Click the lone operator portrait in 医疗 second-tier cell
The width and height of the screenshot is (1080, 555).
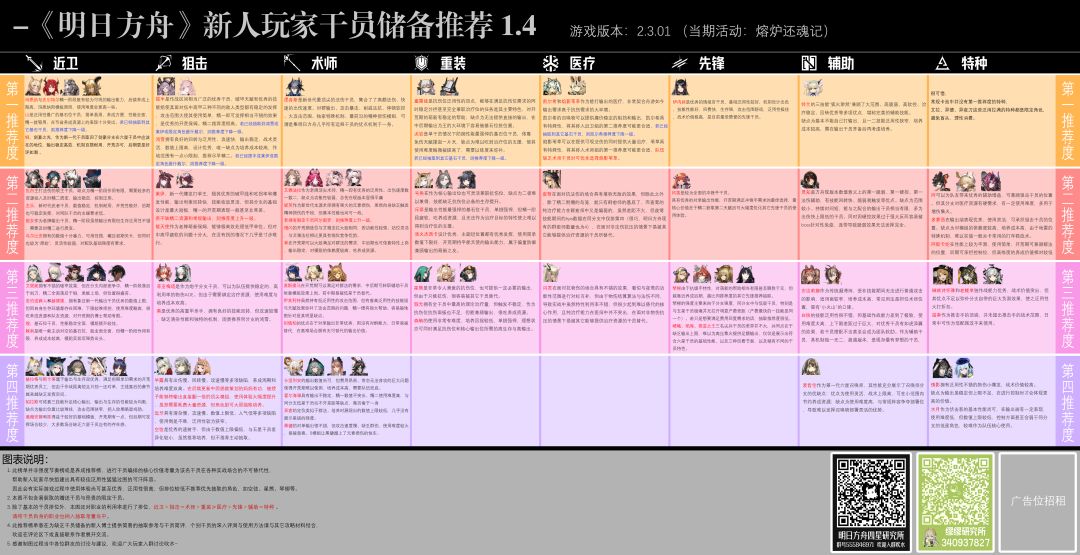(x=552, y=178)
